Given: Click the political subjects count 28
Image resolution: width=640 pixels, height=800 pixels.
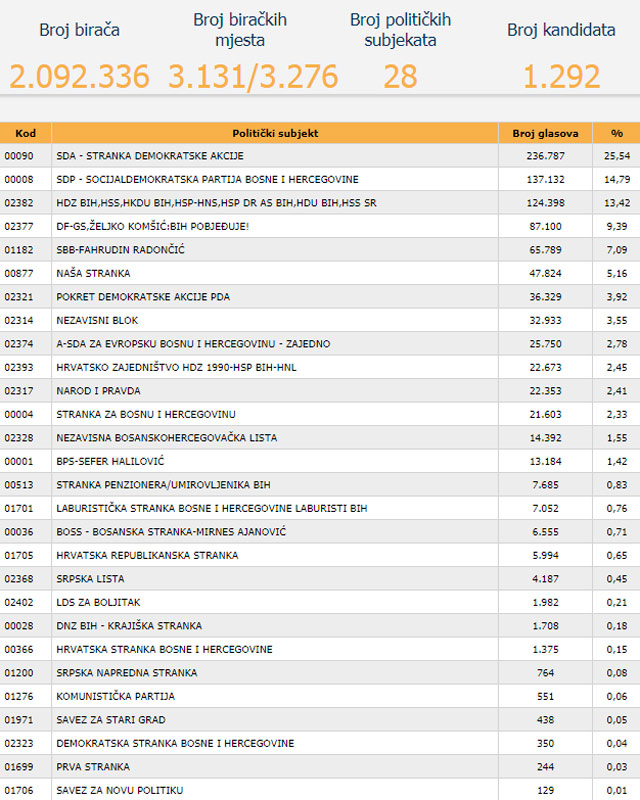Looking at the screenshot, I should point(401,77).
